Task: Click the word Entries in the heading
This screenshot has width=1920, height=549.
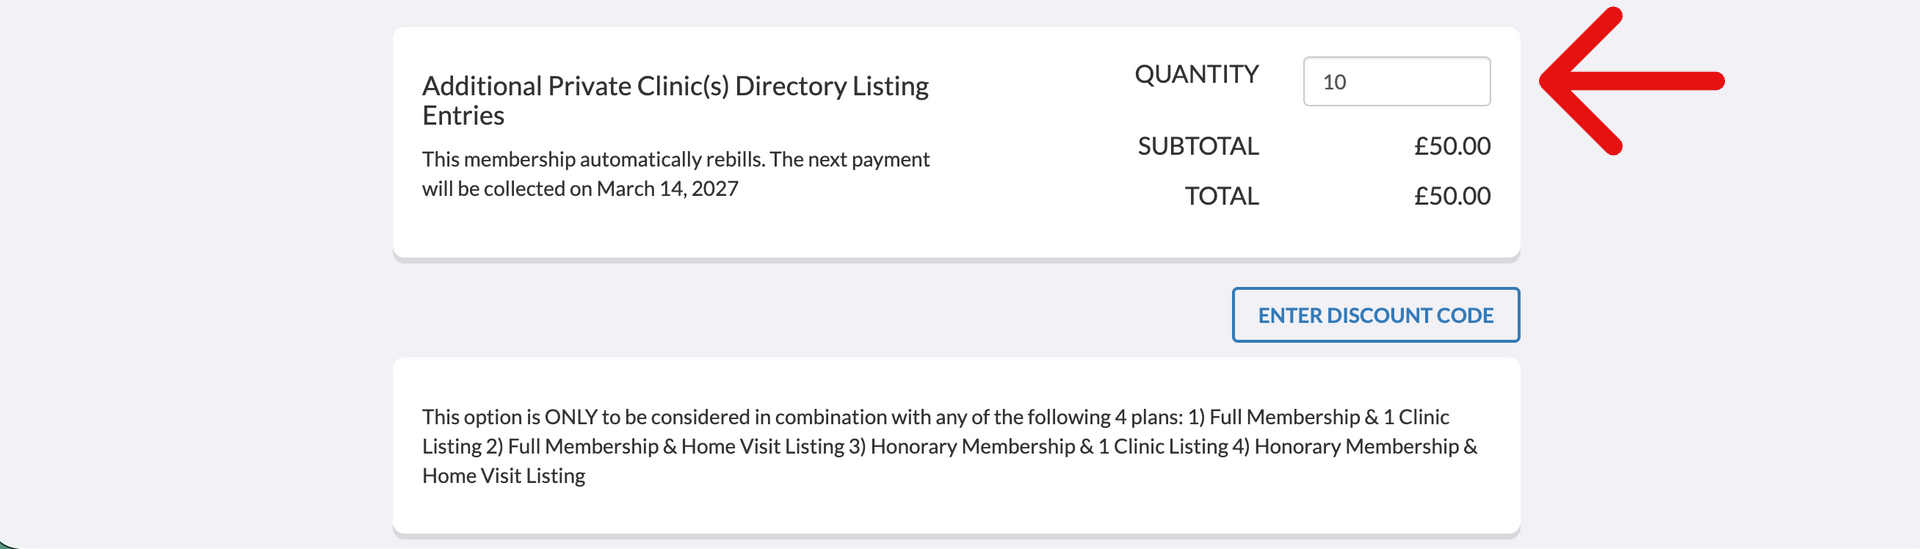Action: (x=463, y=116)
